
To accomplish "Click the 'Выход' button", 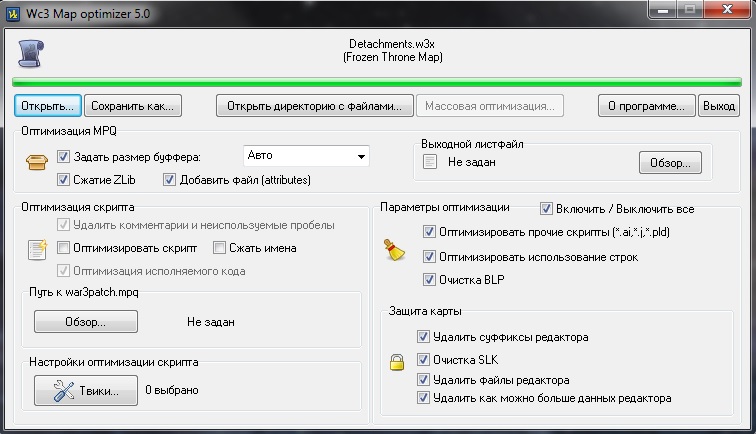I will 719,106.
